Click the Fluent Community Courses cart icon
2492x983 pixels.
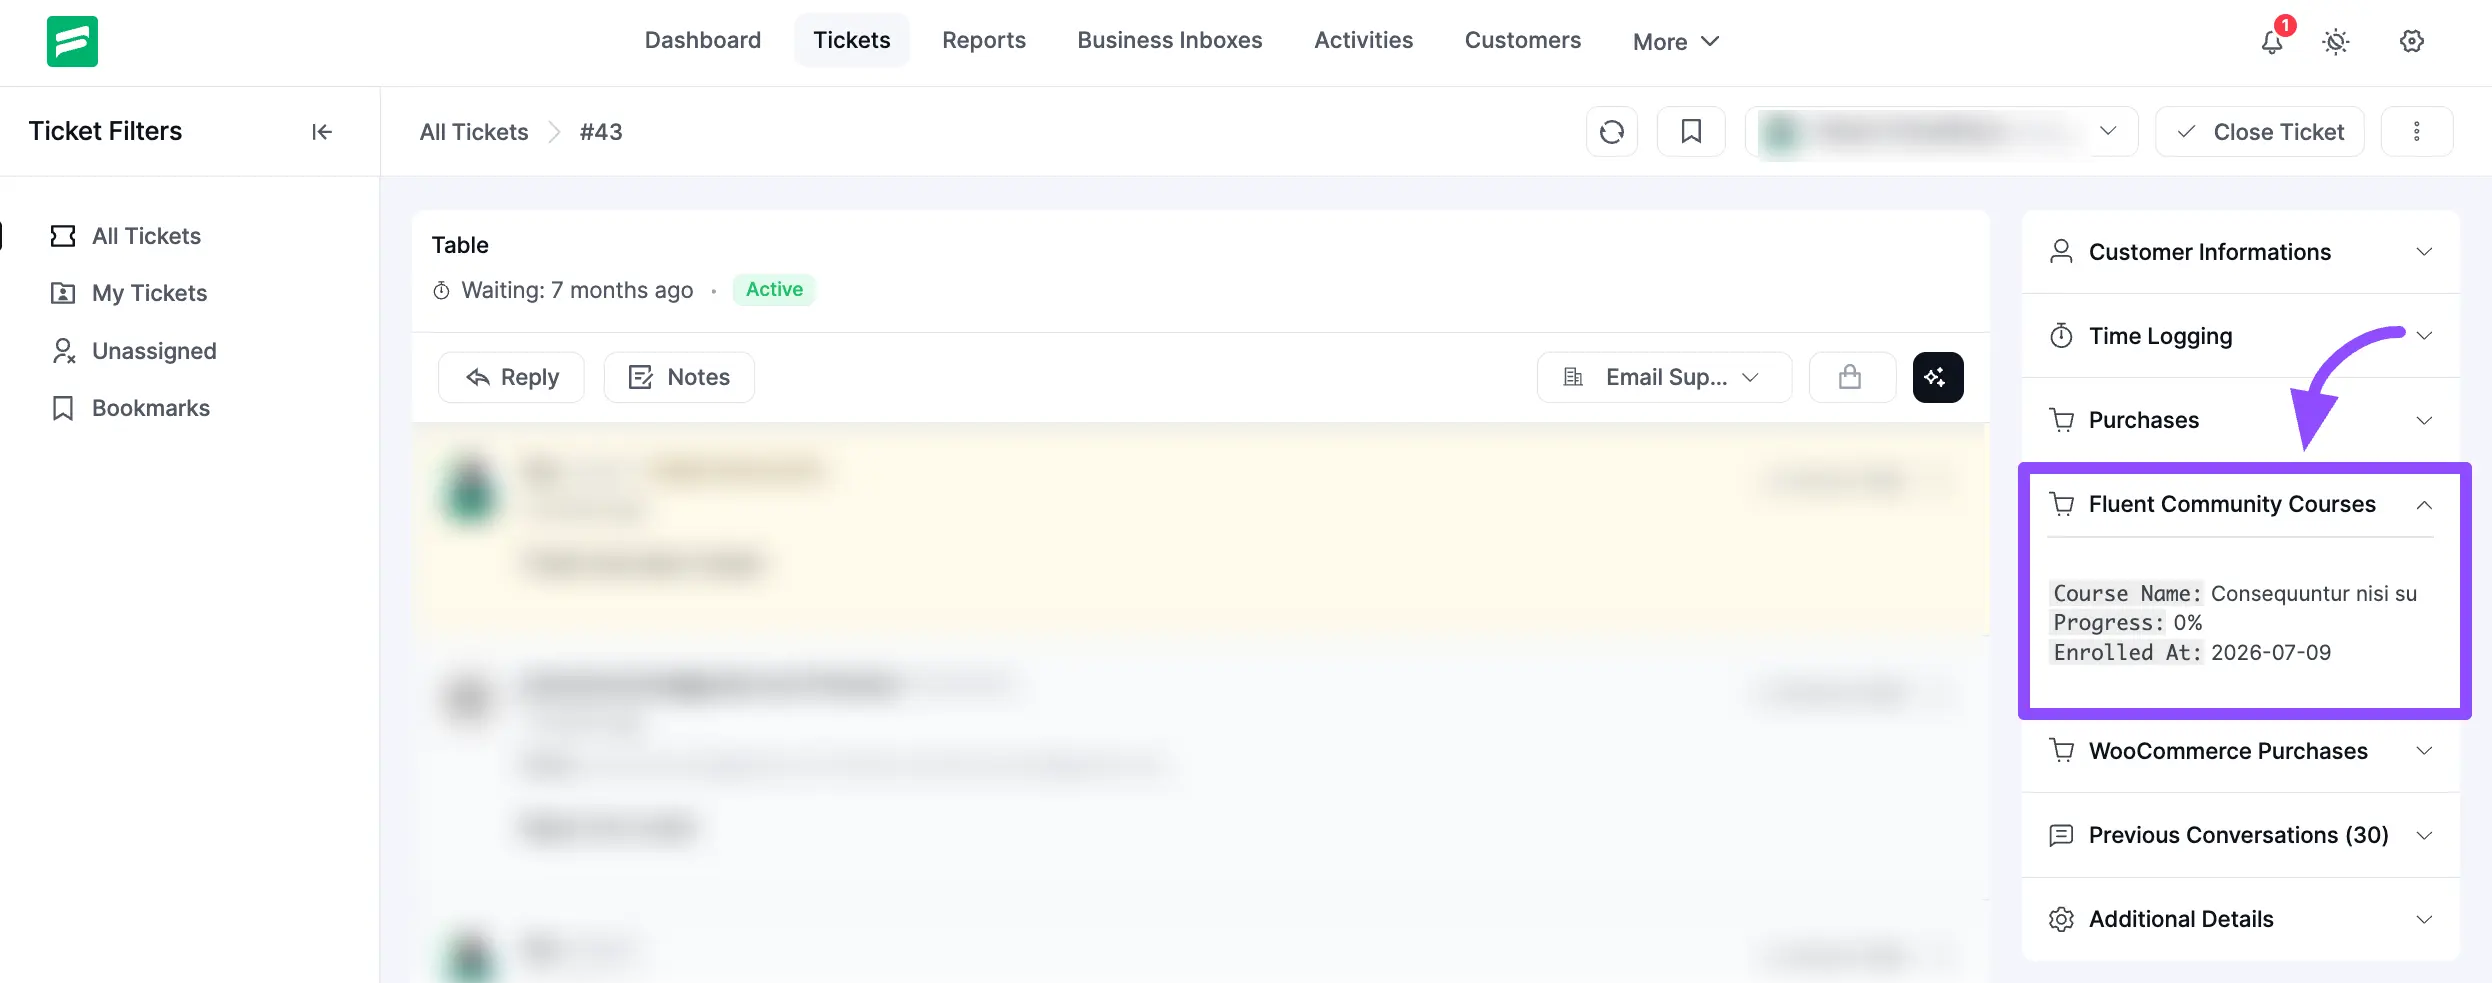coord(2061,504)
